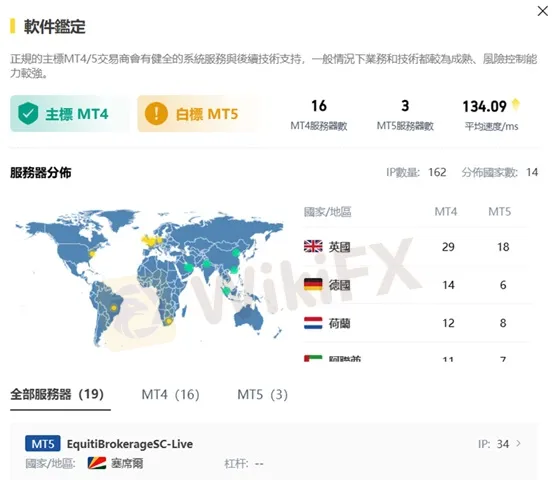Click the 分佈國家數 value 14
Viewport: 553px width, 480px height.
click(532, 172)
